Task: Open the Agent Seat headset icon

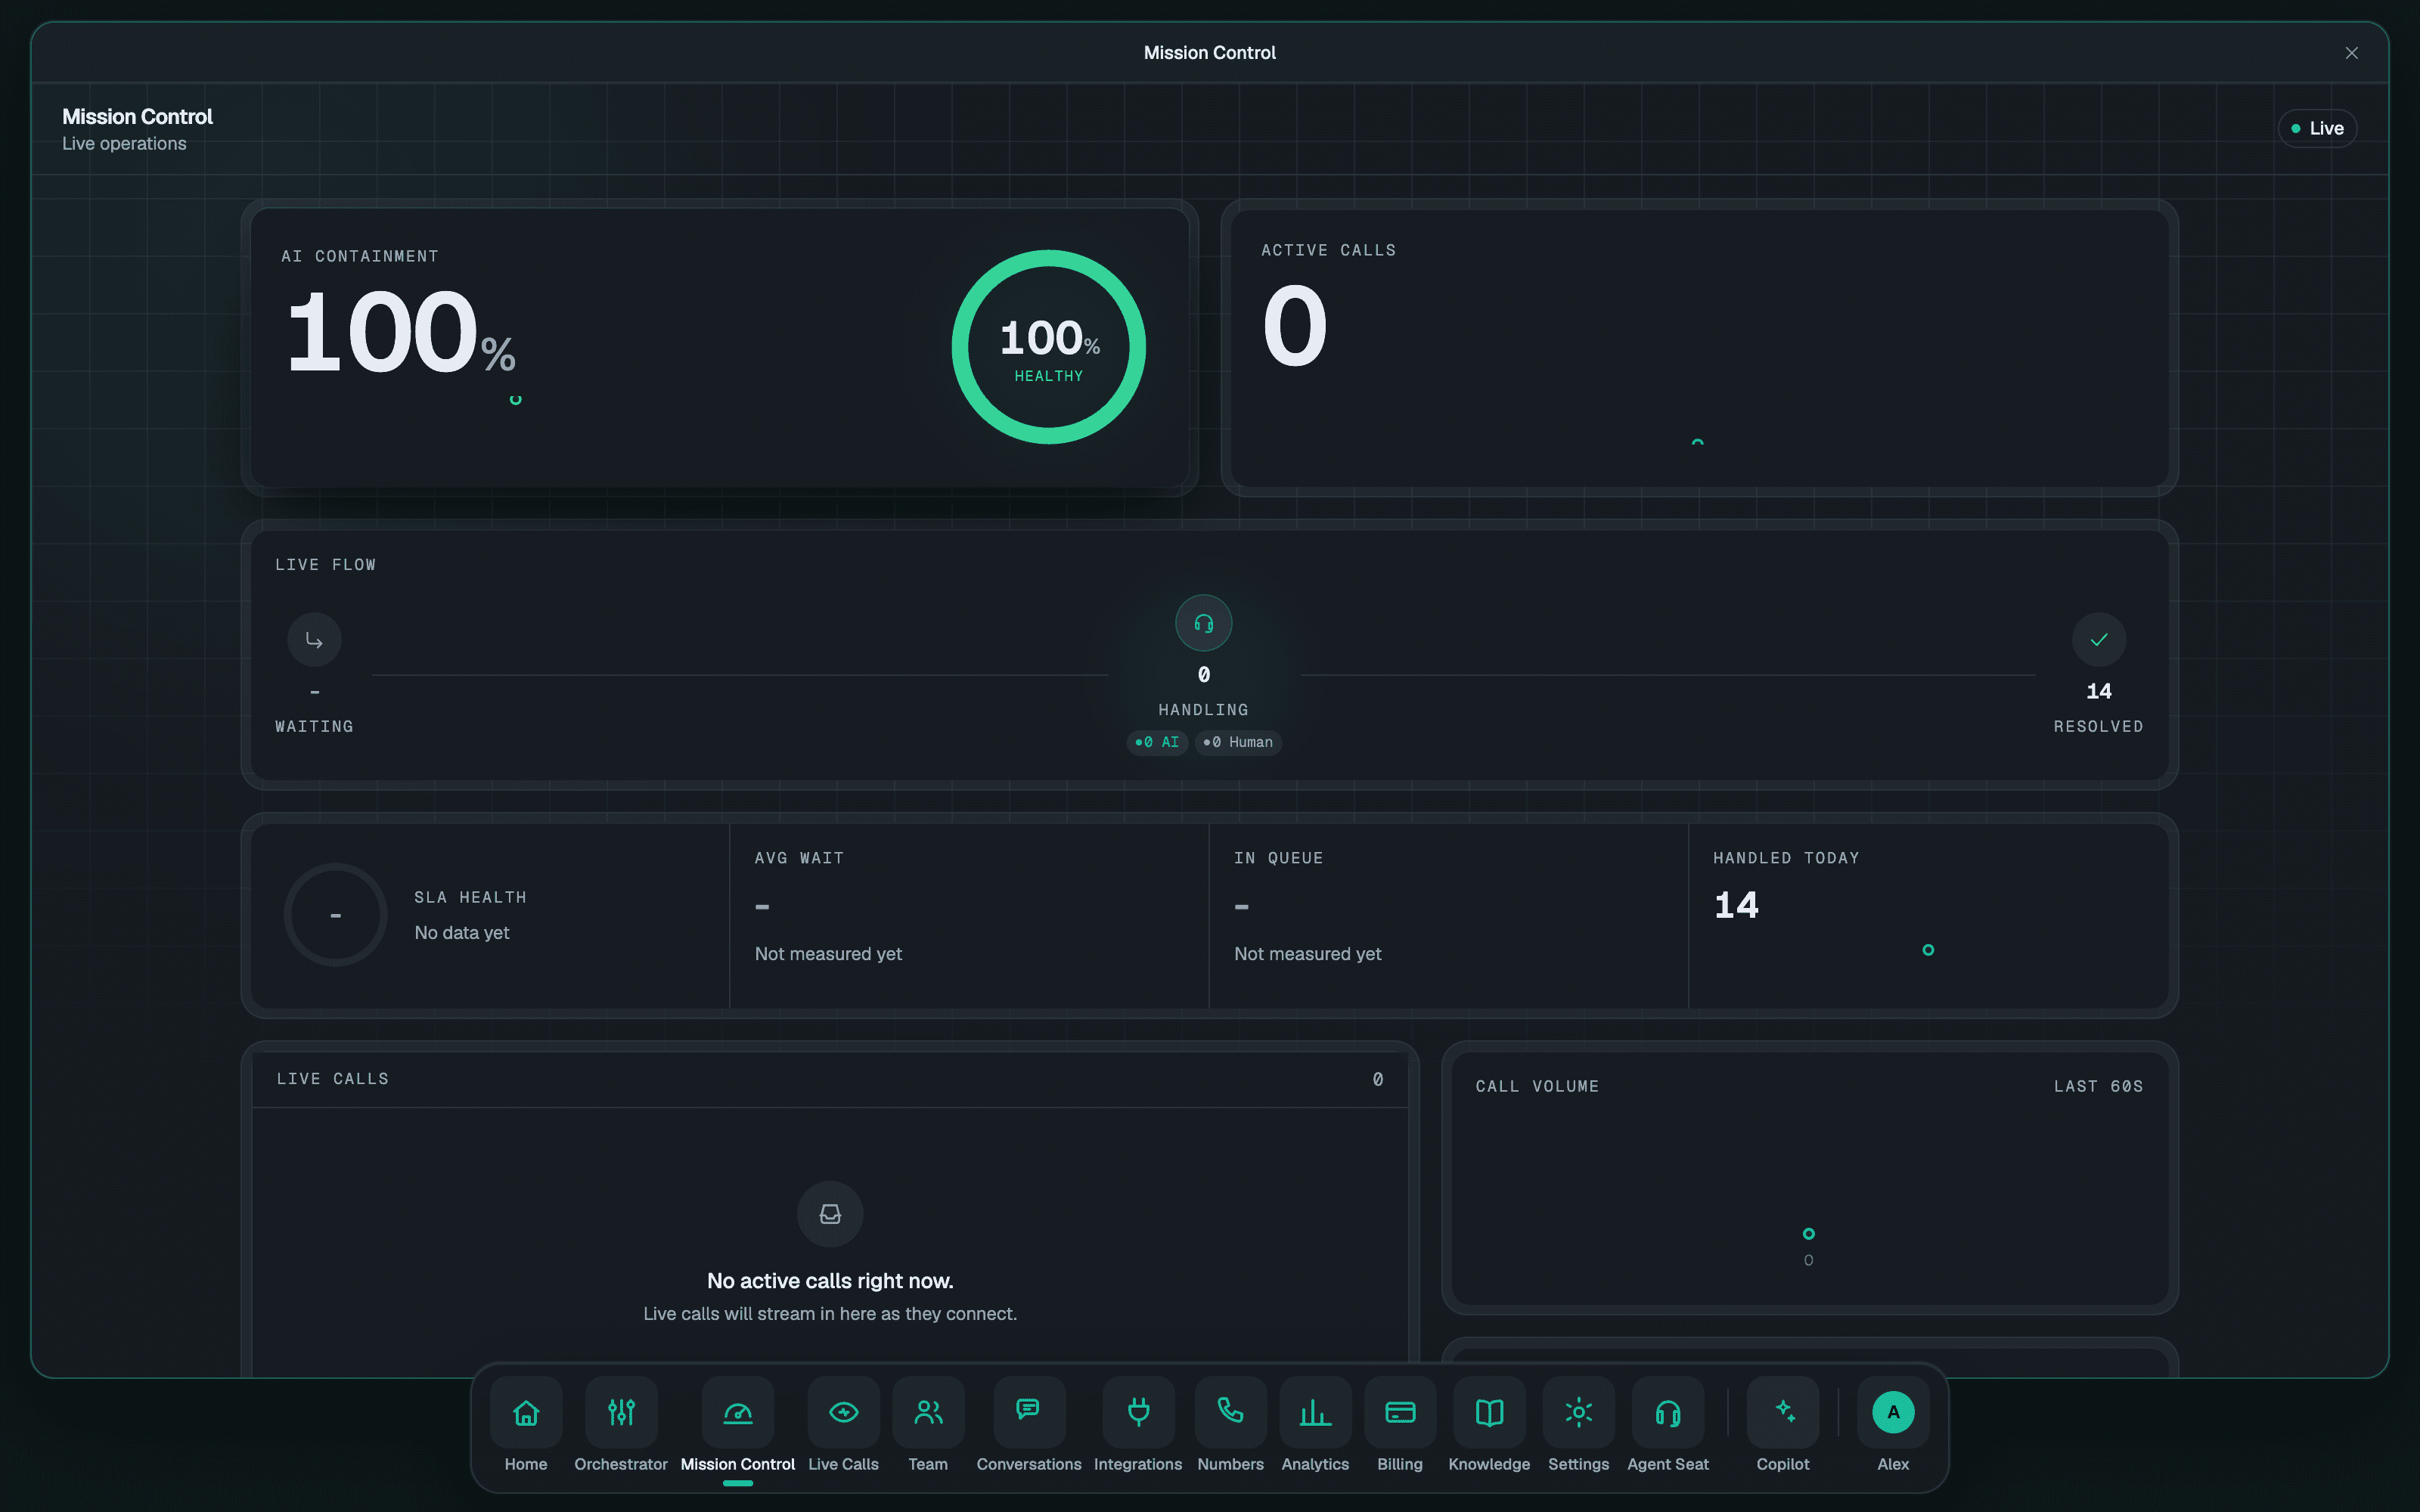Action: [1668, 1411]
